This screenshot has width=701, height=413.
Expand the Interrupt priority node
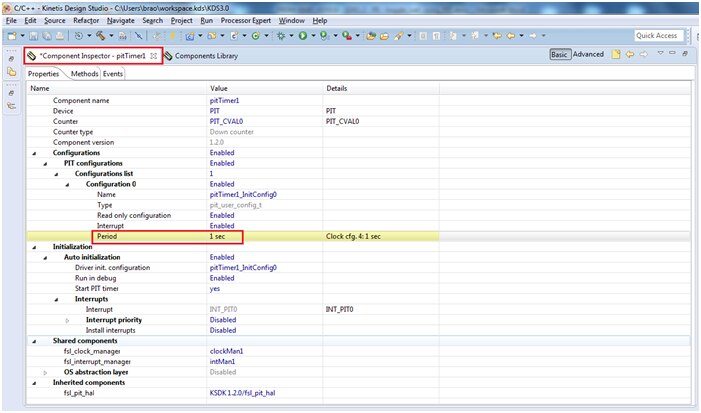point(67,320)
